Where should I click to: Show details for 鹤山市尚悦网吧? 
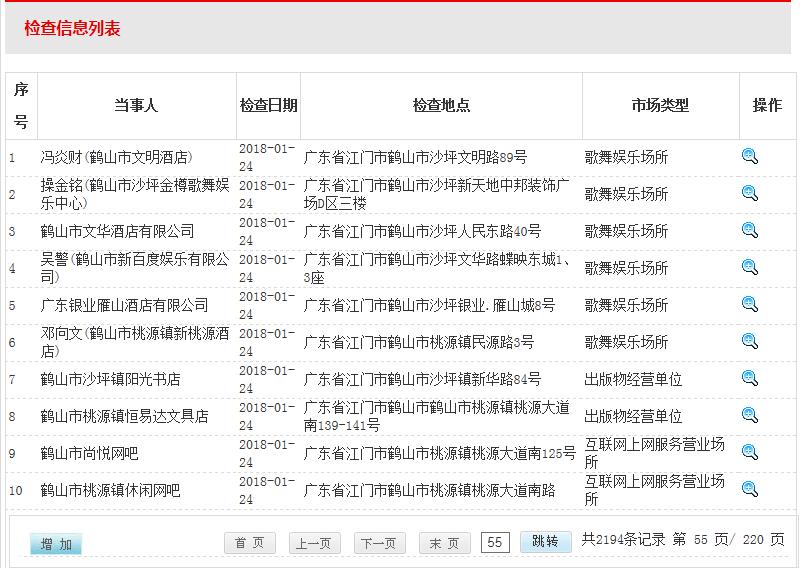(750, 452)
